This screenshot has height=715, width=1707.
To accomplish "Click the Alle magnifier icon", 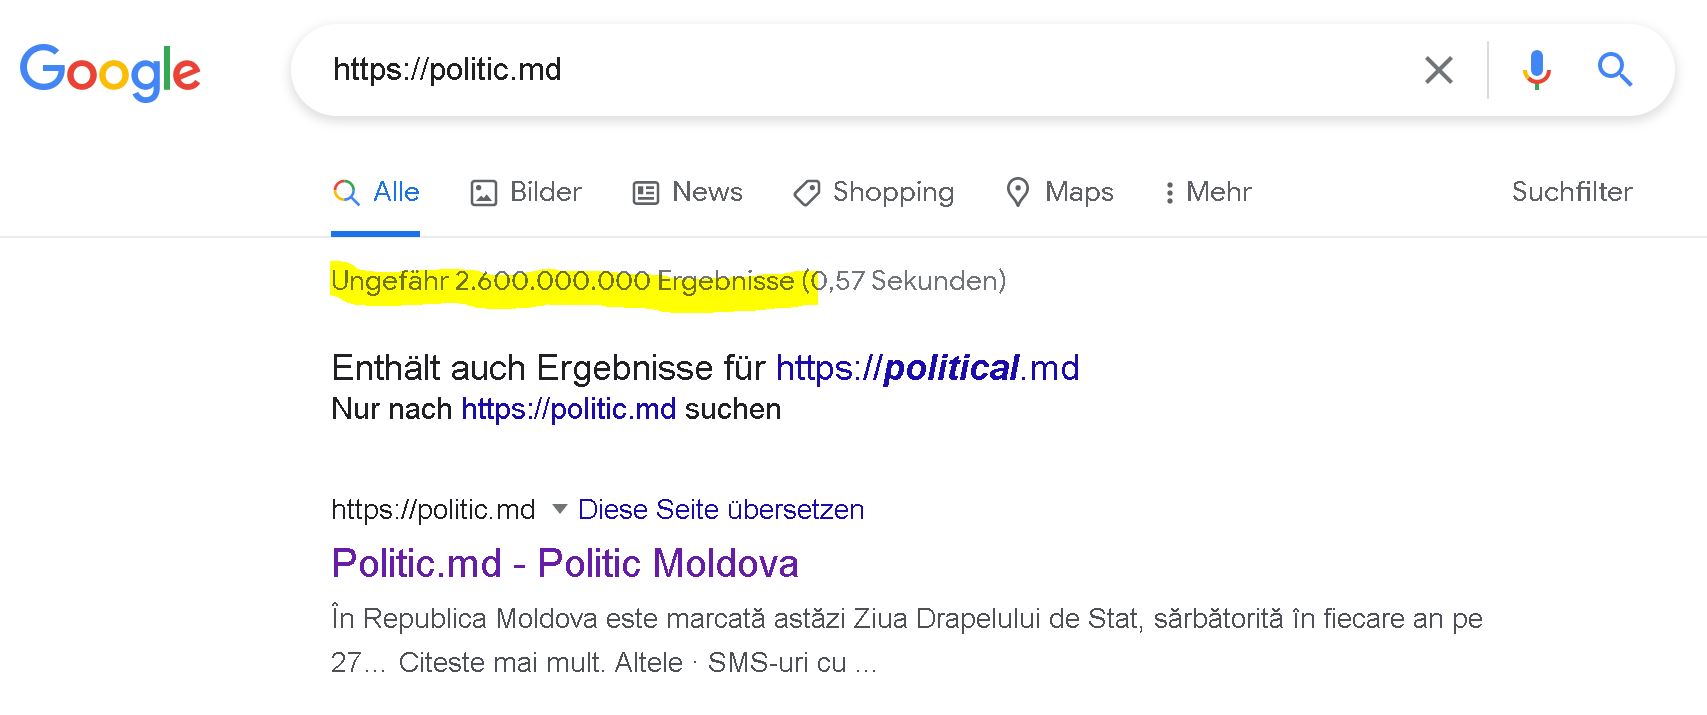I will (346, 192).
